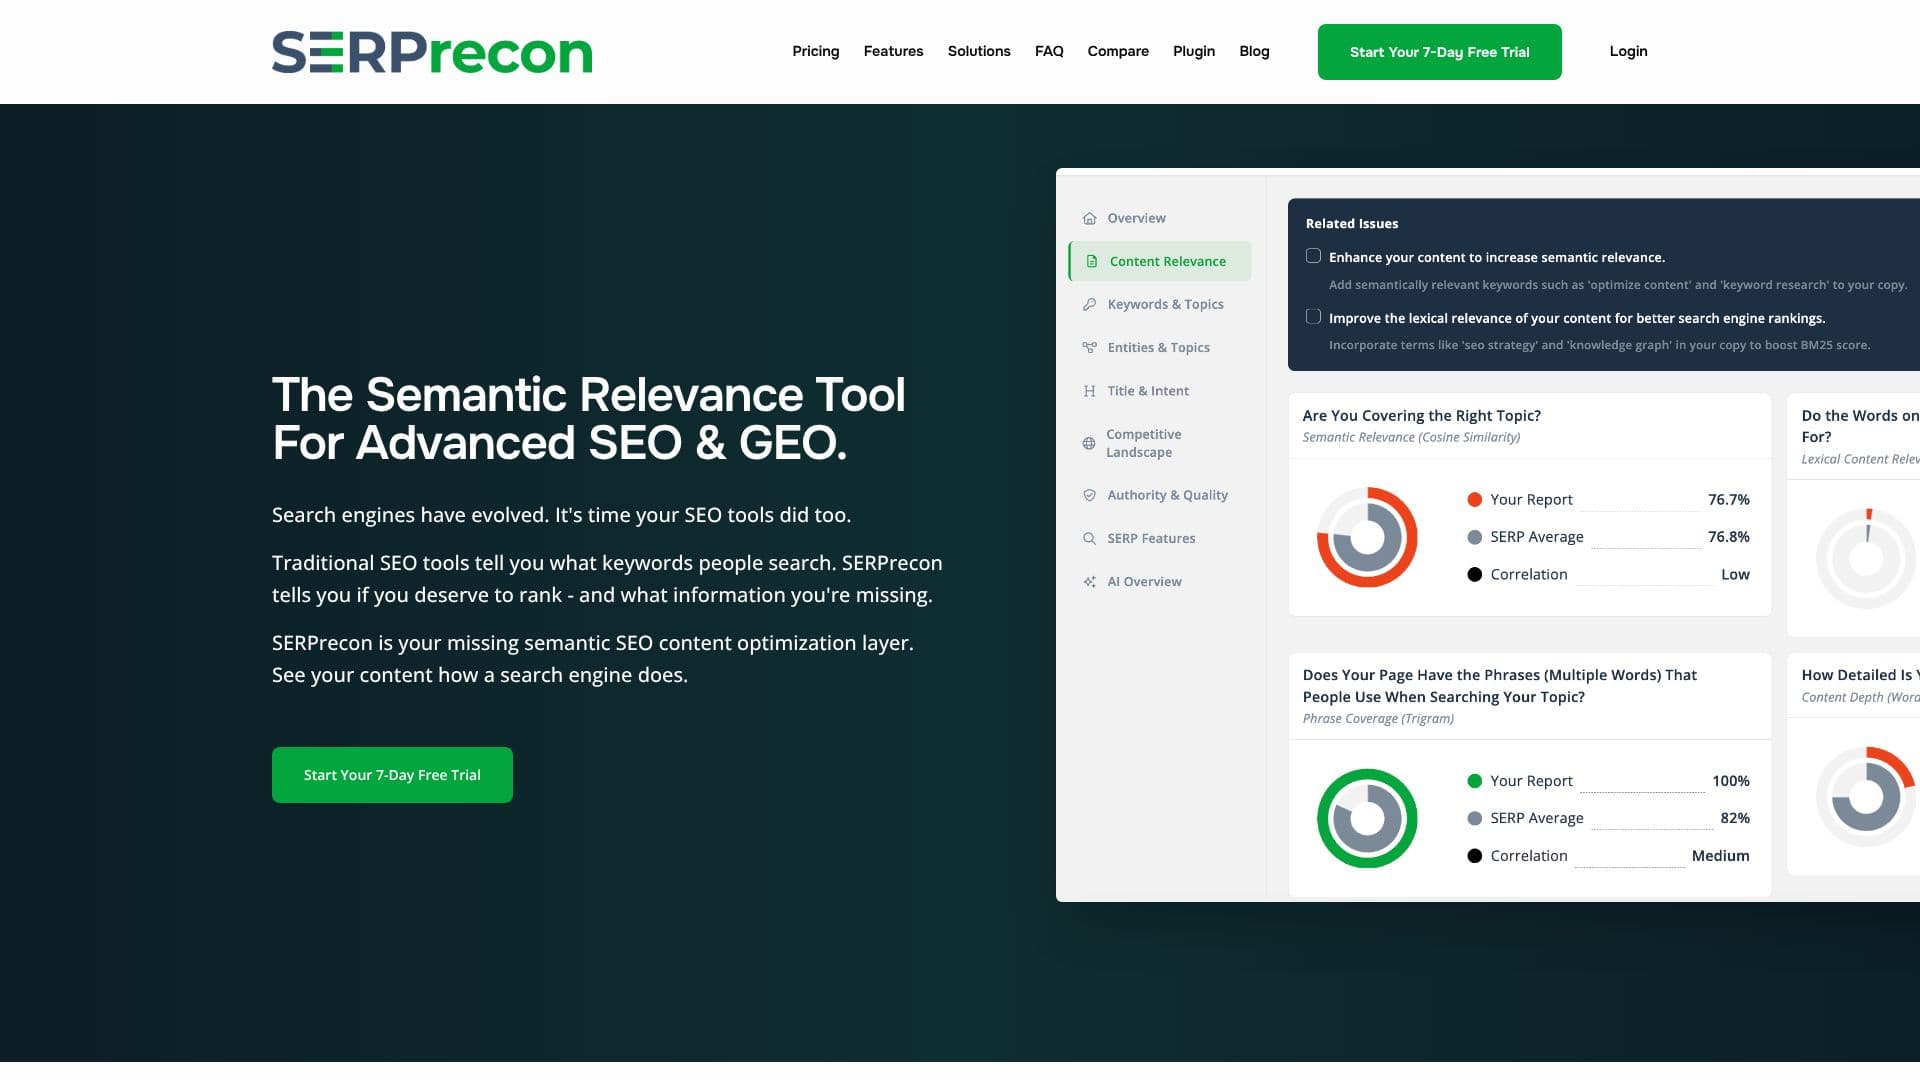Select Content Relevance sidebar tab
This screenshot has width=1920, height=1080.
point(1160,261)
